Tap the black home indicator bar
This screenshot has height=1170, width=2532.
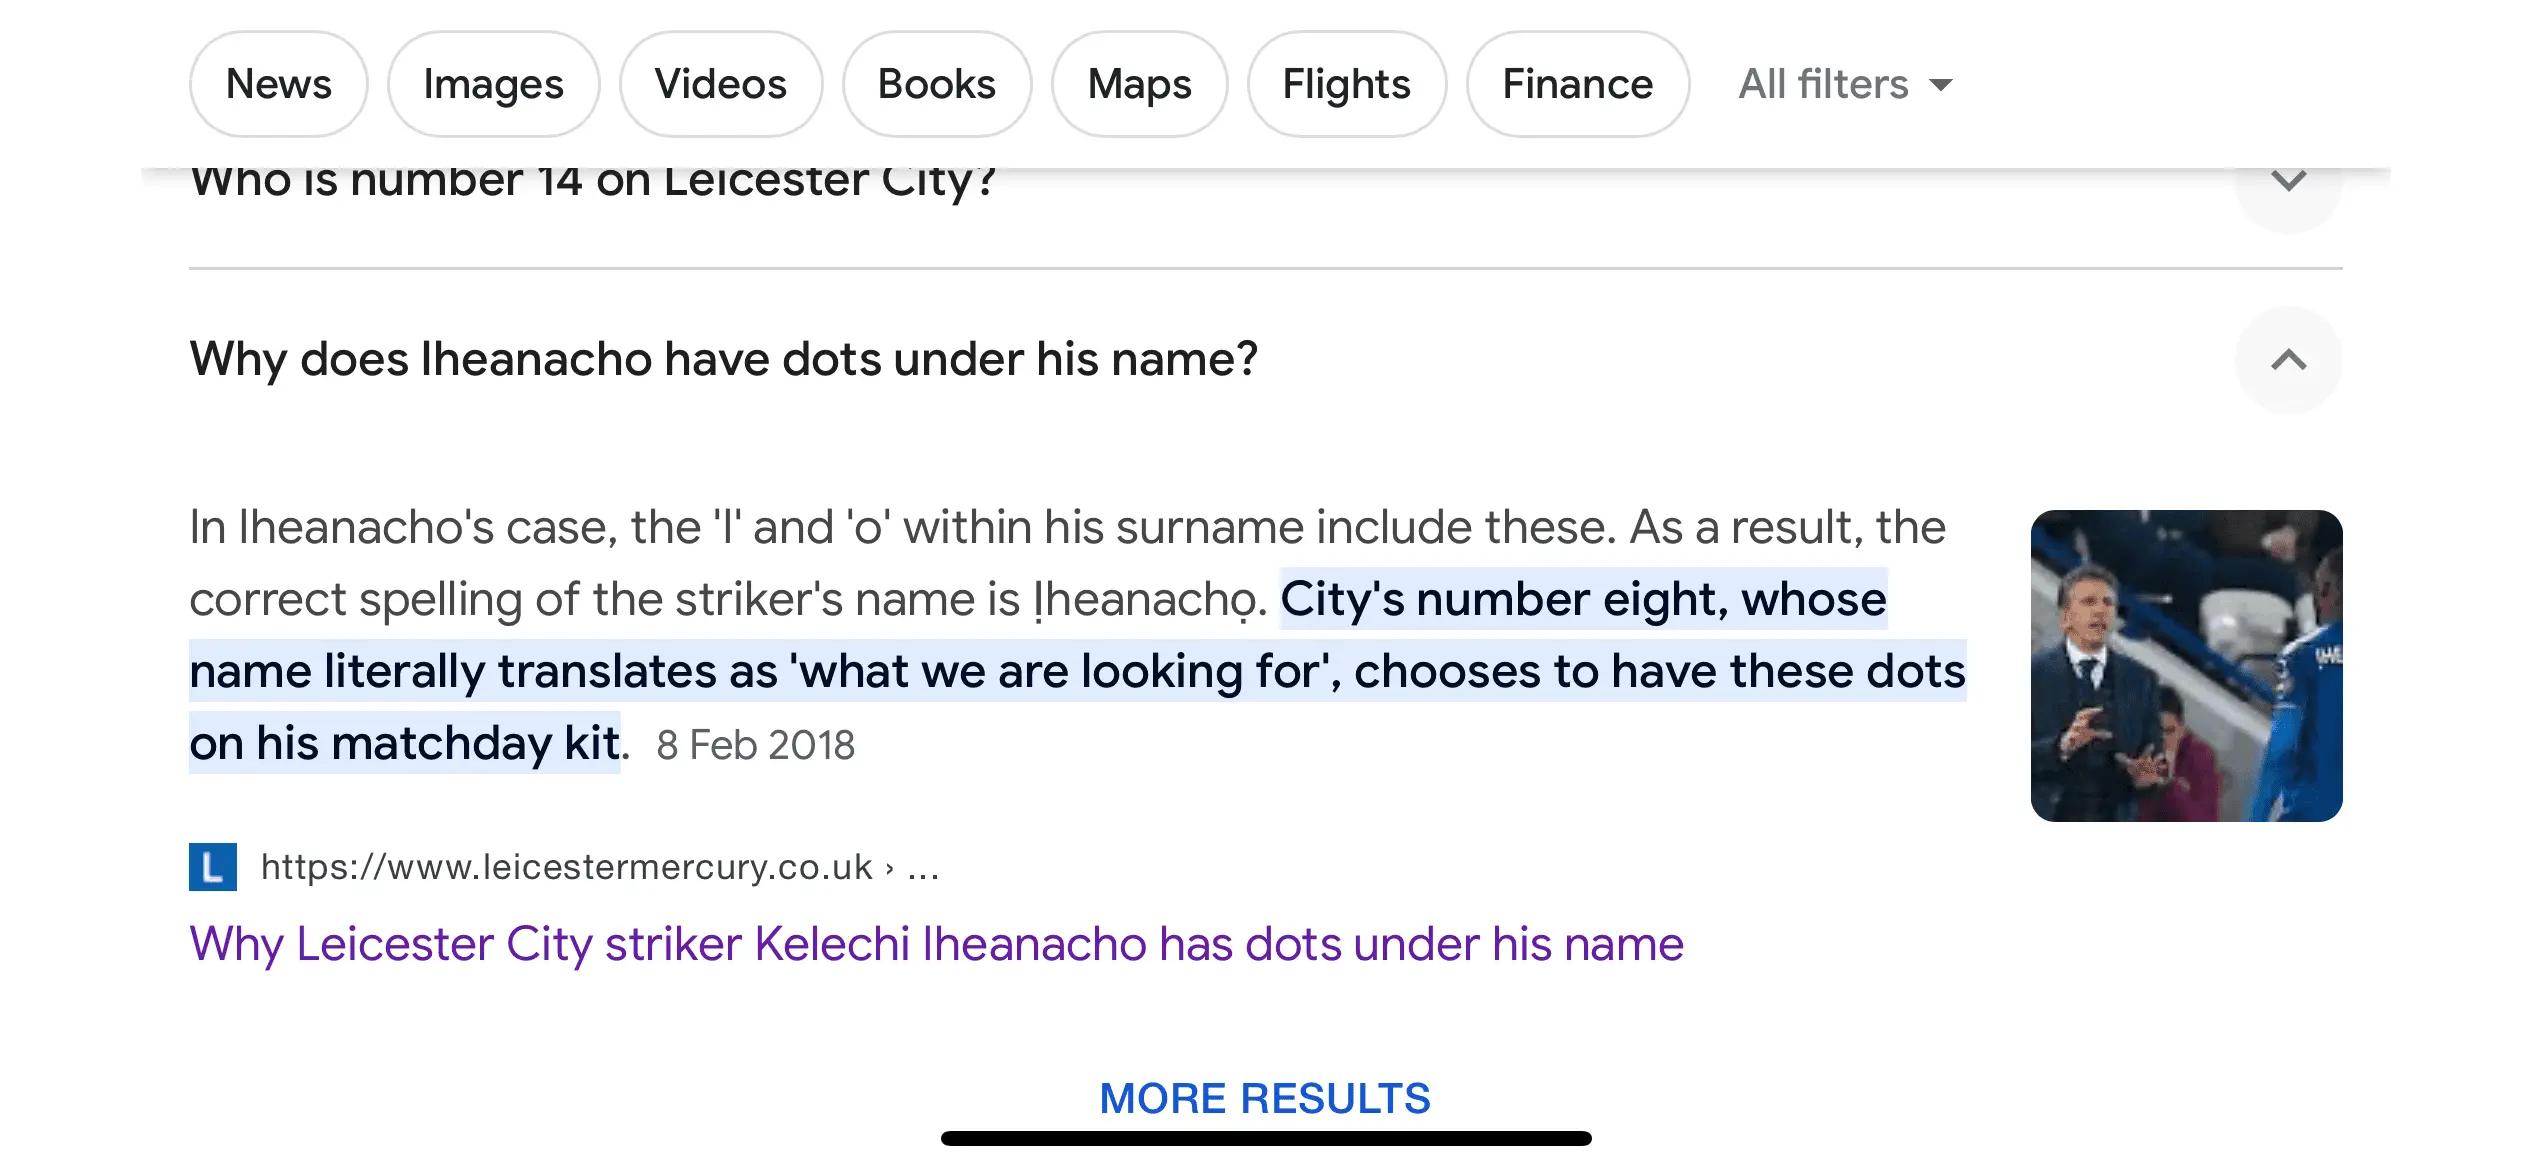click(1266, 1139)
